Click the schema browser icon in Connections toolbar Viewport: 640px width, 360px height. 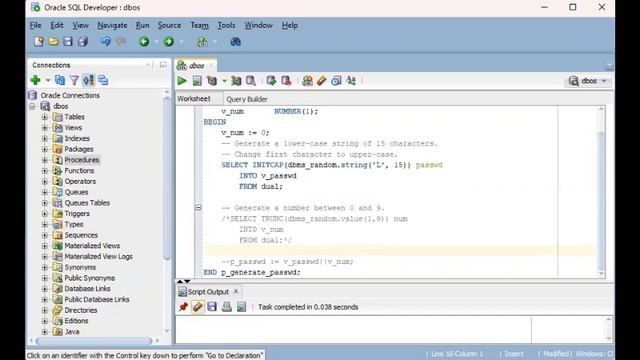pos(88,80)
